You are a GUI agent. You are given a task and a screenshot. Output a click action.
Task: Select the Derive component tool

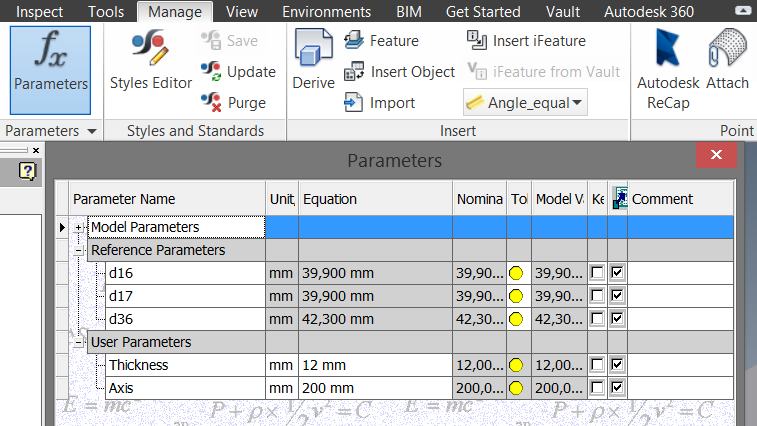(x=313, y=59)
